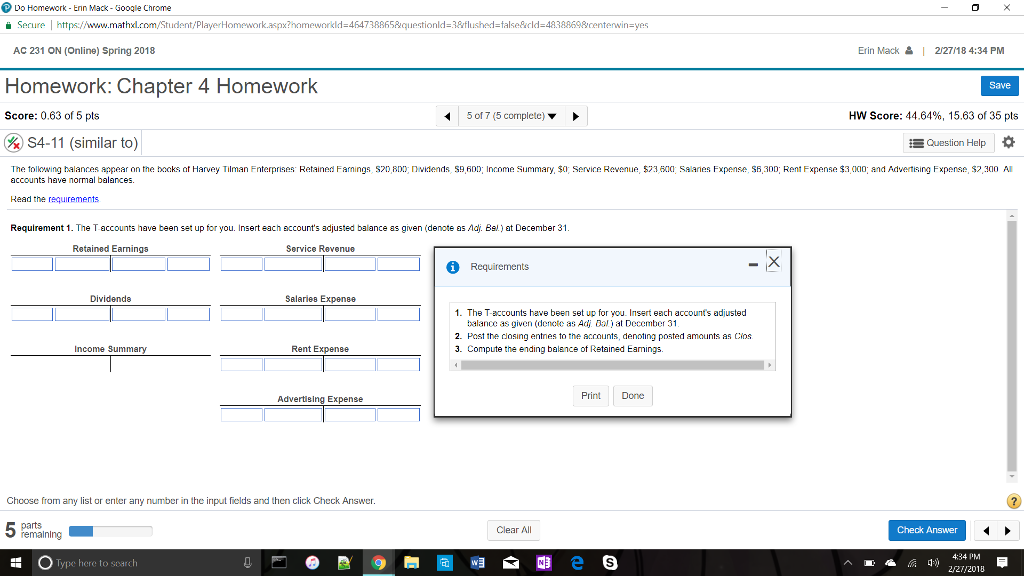1024x576 pixels.
Task: Click Retained Earnings credit label field
Action: (139, 264)
